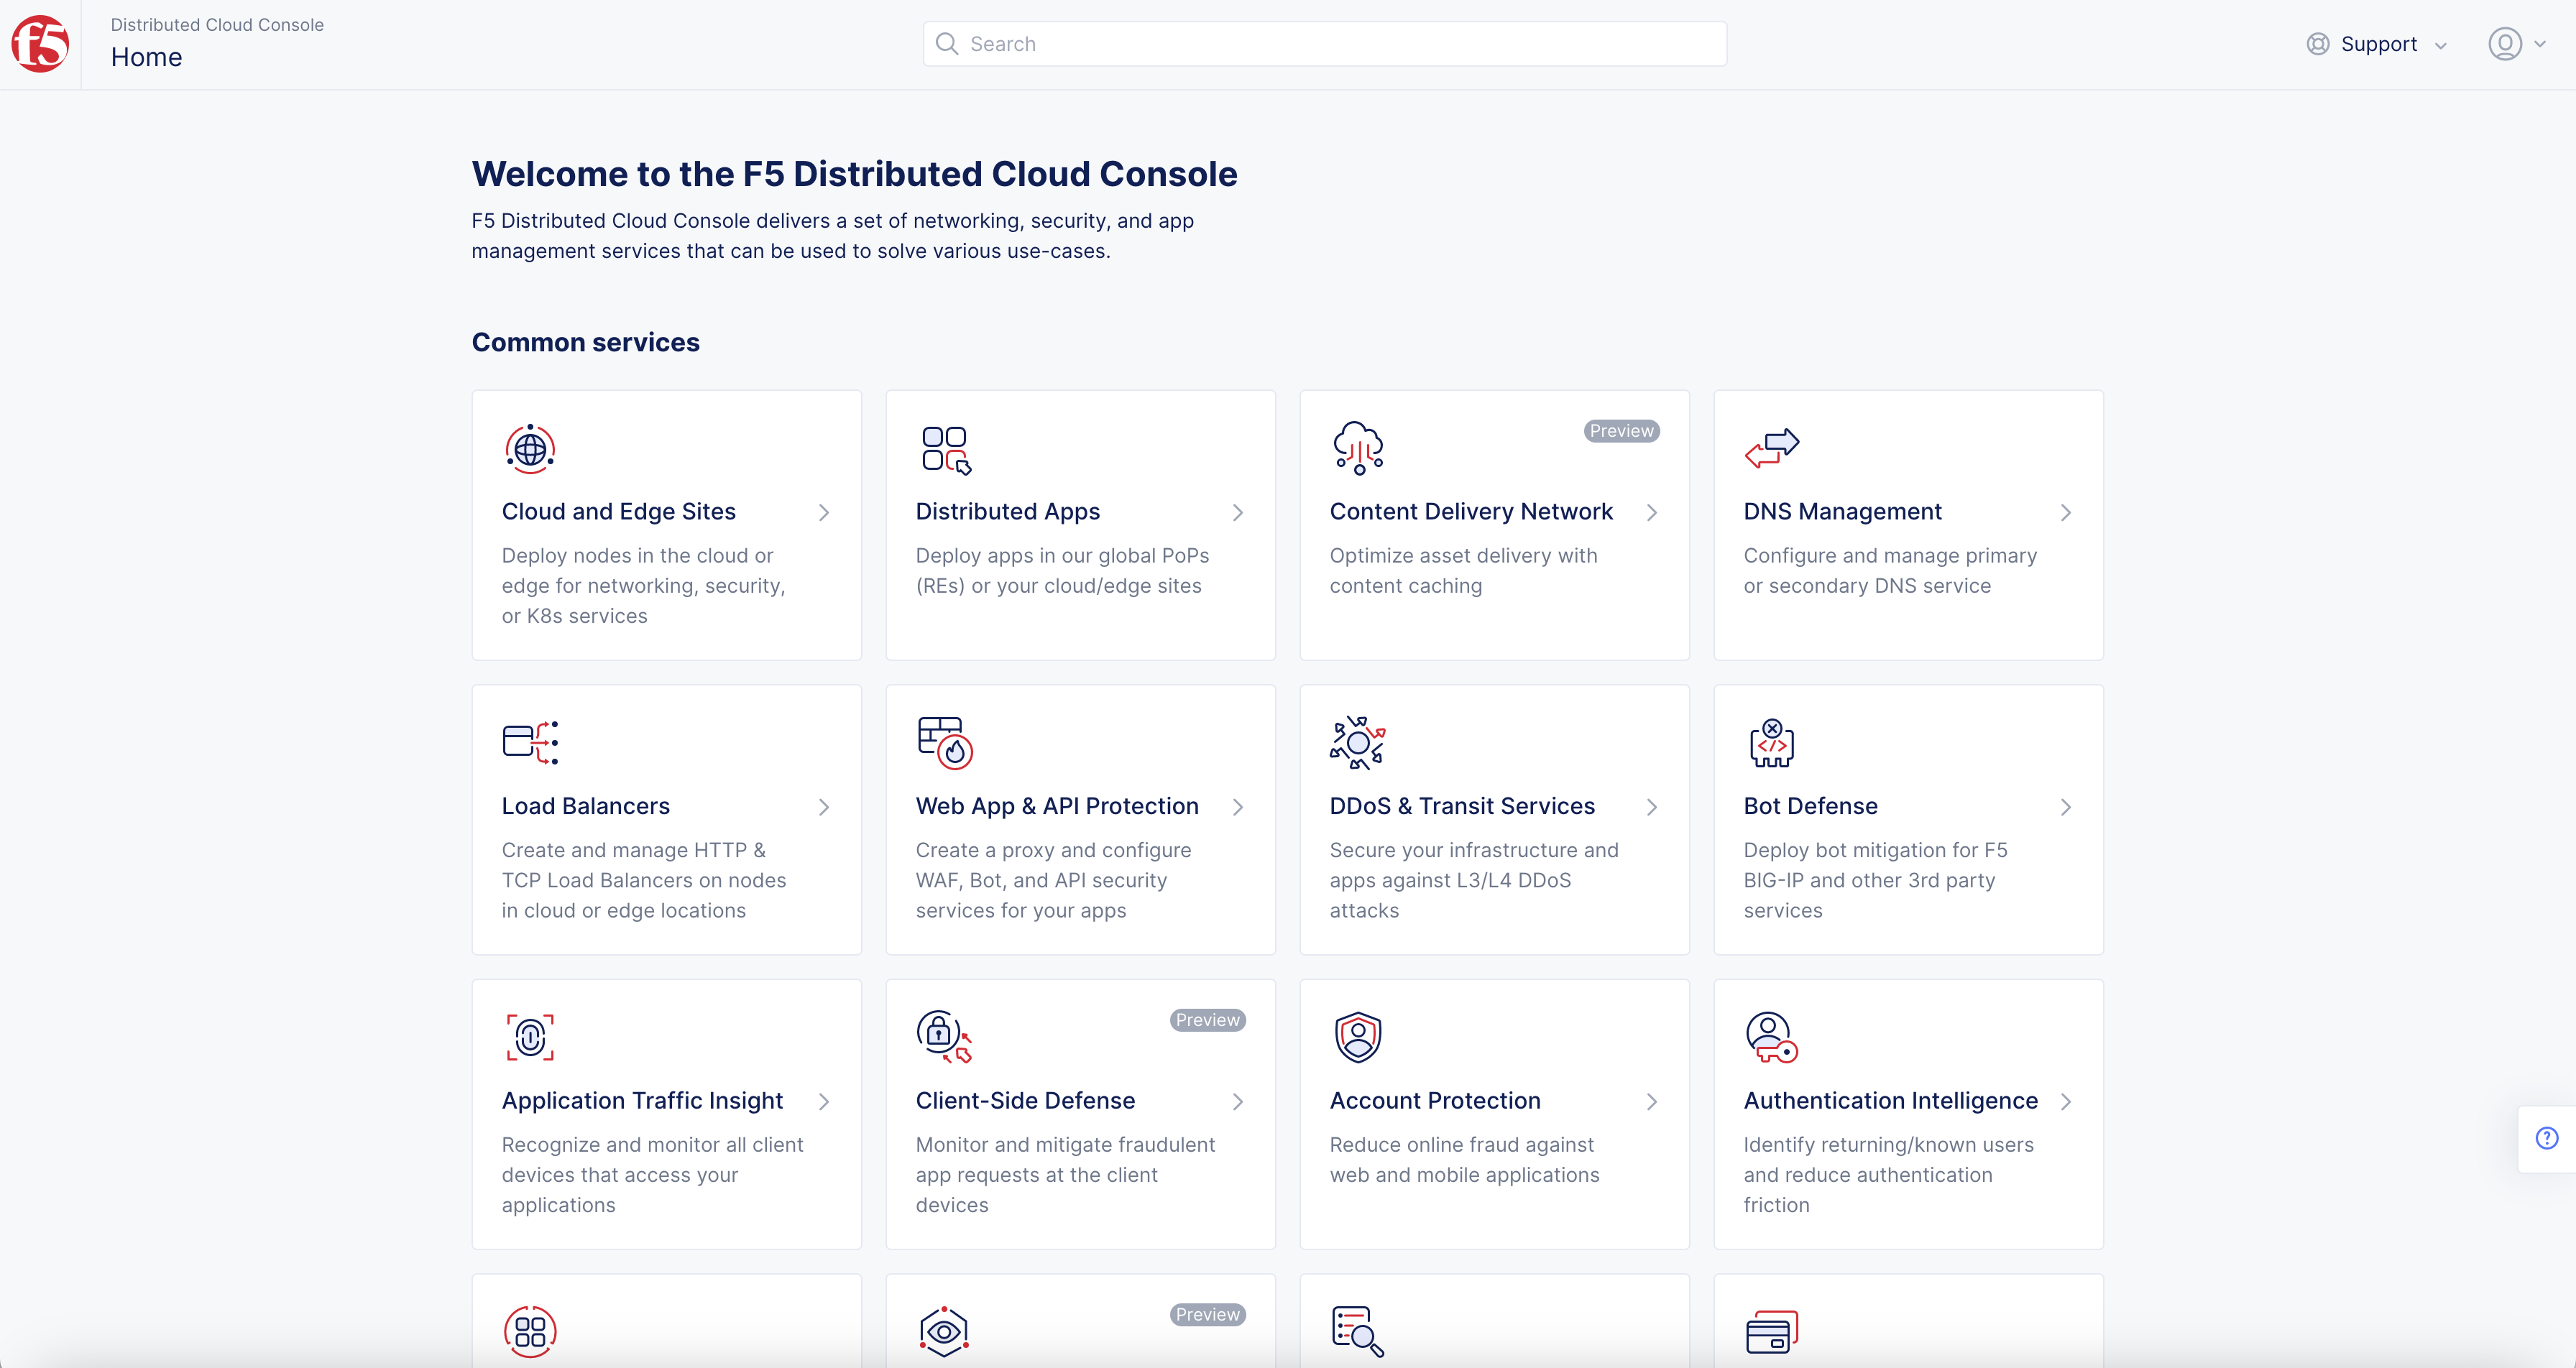The image size is (2576, 1368).
Task: Click chevron beside Authentication Intelligence
Action: pos(2066,1101)
